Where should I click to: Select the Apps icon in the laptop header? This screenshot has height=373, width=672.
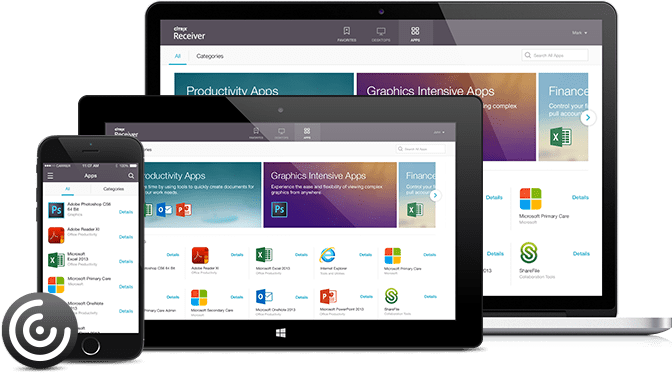point(415,33)
